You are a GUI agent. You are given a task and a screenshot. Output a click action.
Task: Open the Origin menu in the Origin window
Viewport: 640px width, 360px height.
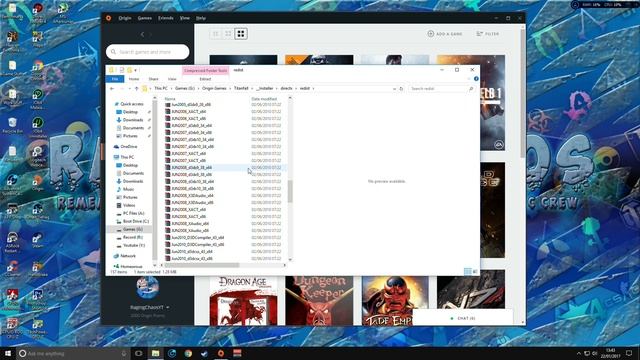(124, 18)
